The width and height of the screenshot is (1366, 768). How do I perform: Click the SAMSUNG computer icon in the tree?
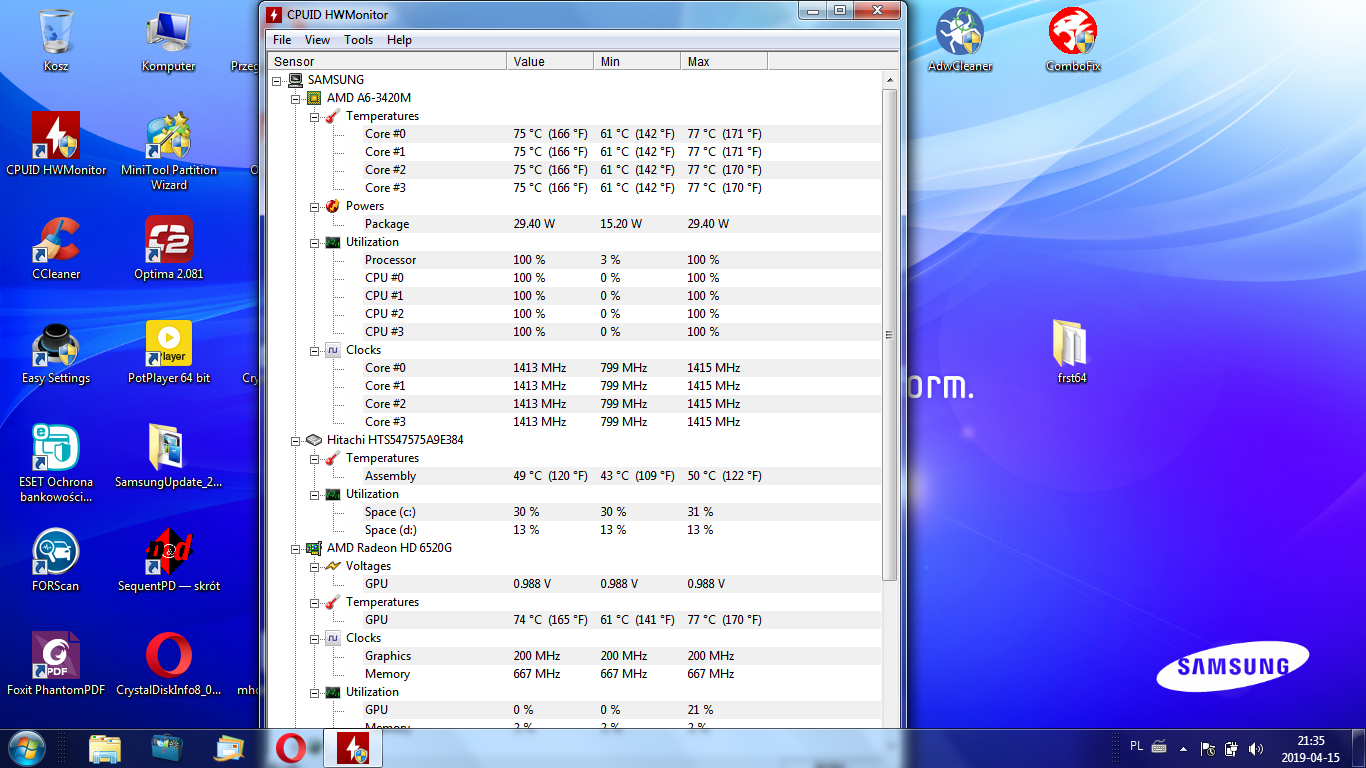tap(295, 80)
